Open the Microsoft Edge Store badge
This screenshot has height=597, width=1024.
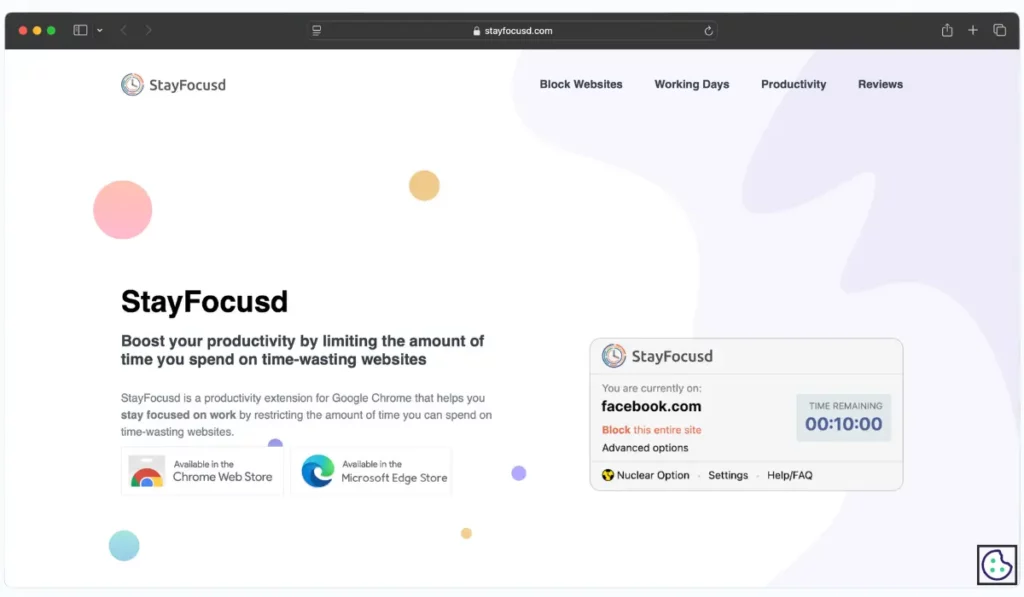tap(372, 471)
